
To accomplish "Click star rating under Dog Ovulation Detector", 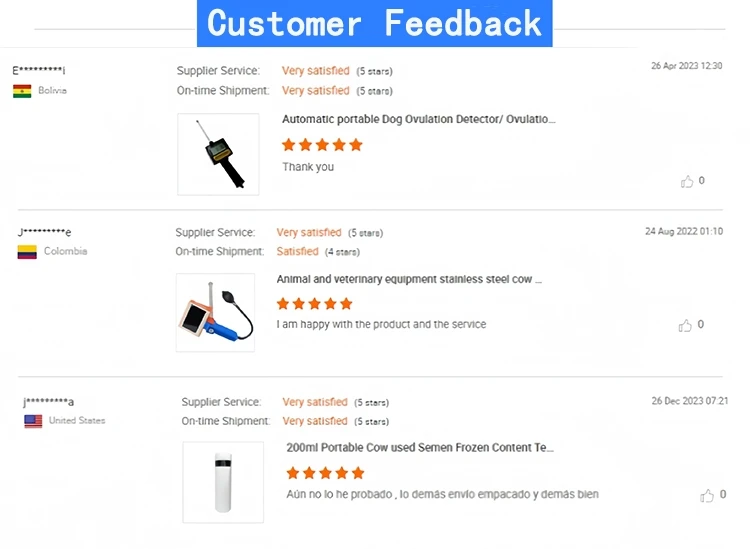I will point(322,145).
